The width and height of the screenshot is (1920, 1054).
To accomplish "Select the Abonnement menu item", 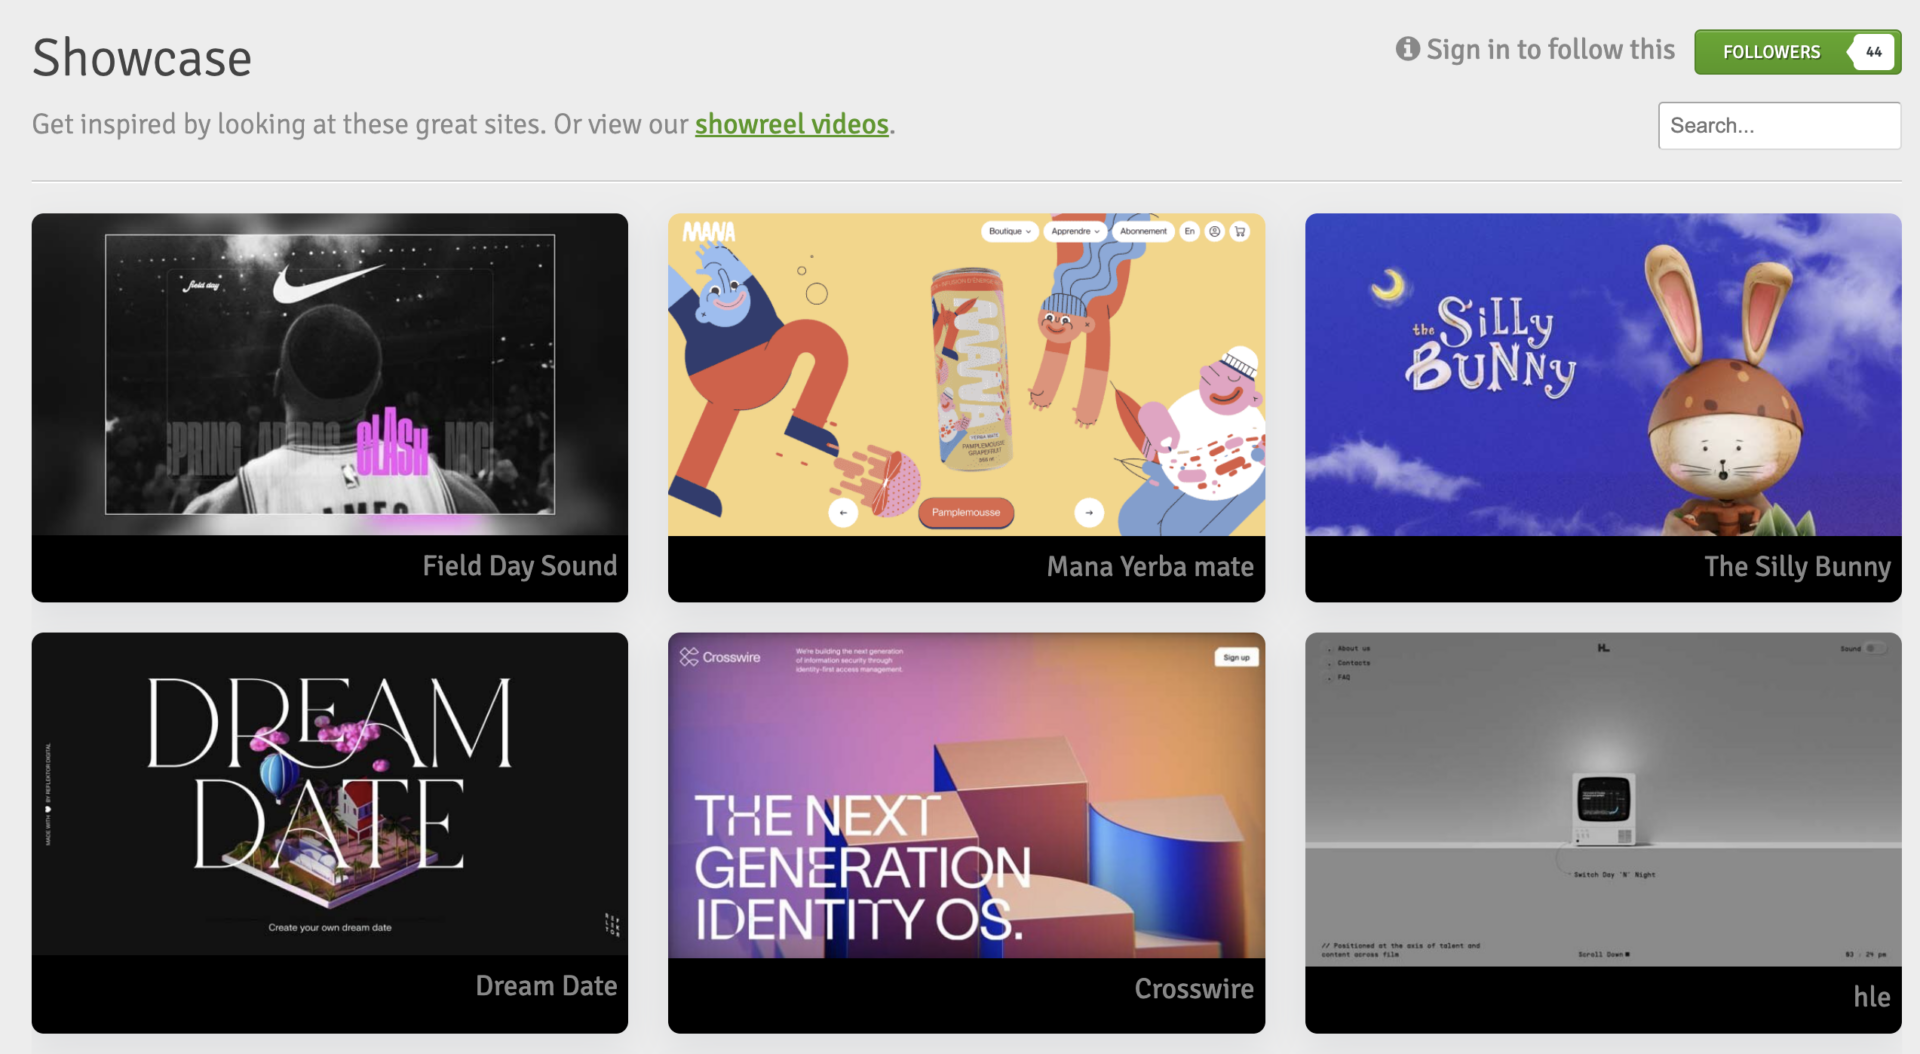I will tap(1143, 231).
